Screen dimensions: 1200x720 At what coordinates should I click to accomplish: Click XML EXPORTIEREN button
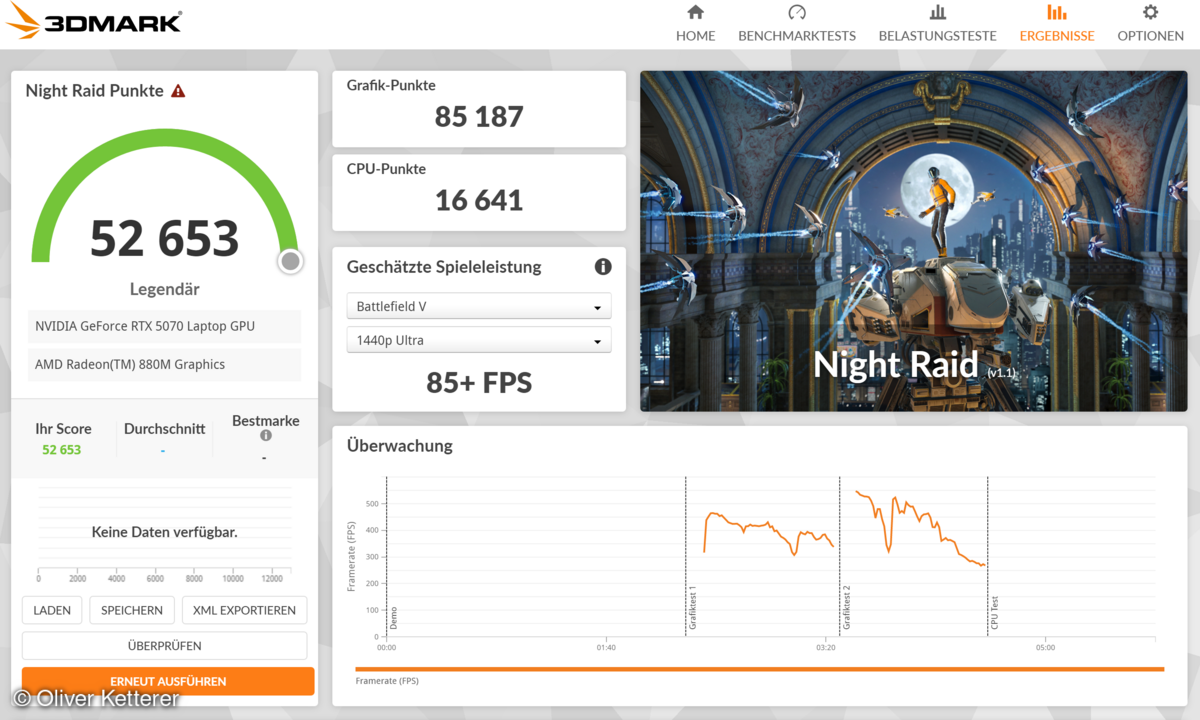tap(245, 610)
